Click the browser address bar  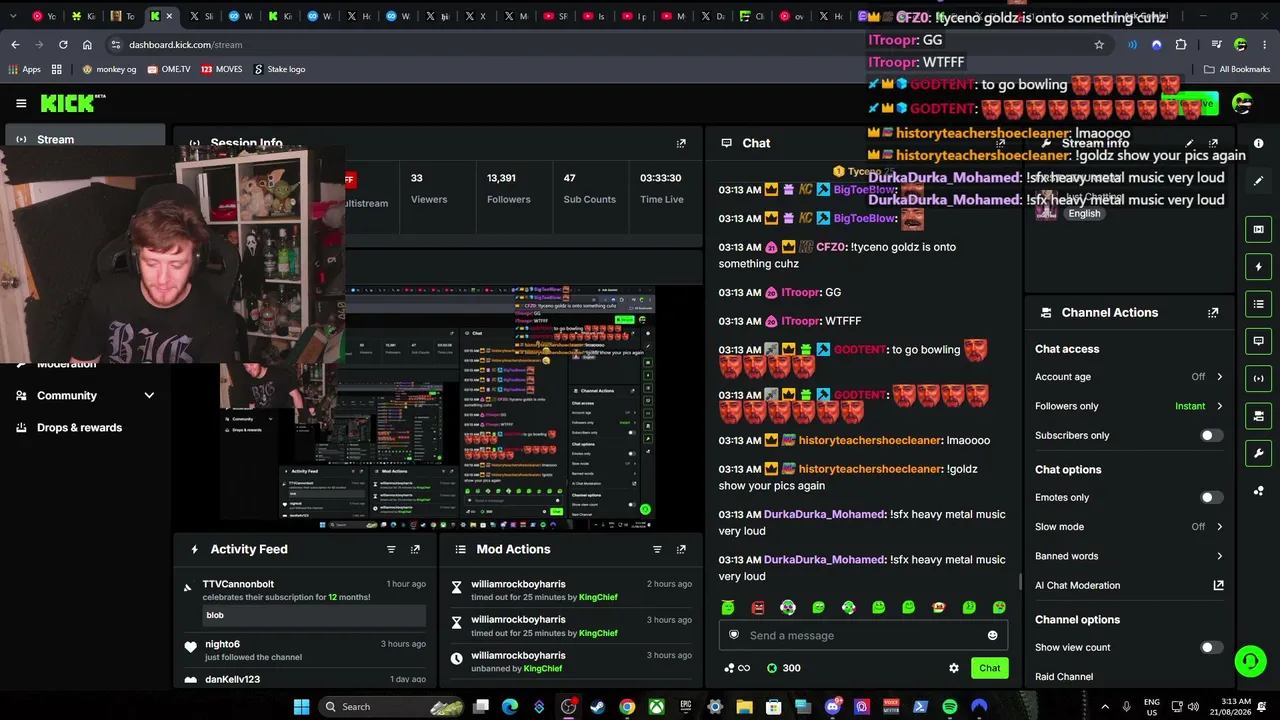[600, 45]
